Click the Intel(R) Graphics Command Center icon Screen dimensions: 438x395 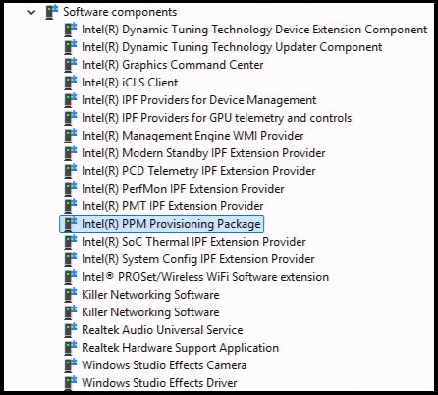(71, 65)
